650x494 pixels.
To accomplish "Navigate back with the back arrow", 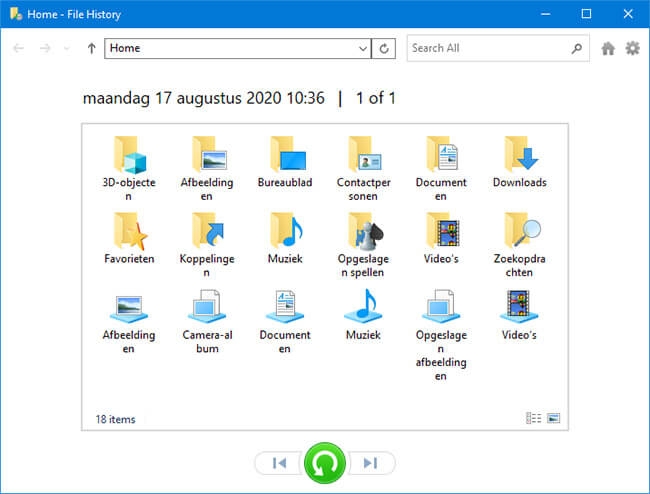I will tap(19, 48).
